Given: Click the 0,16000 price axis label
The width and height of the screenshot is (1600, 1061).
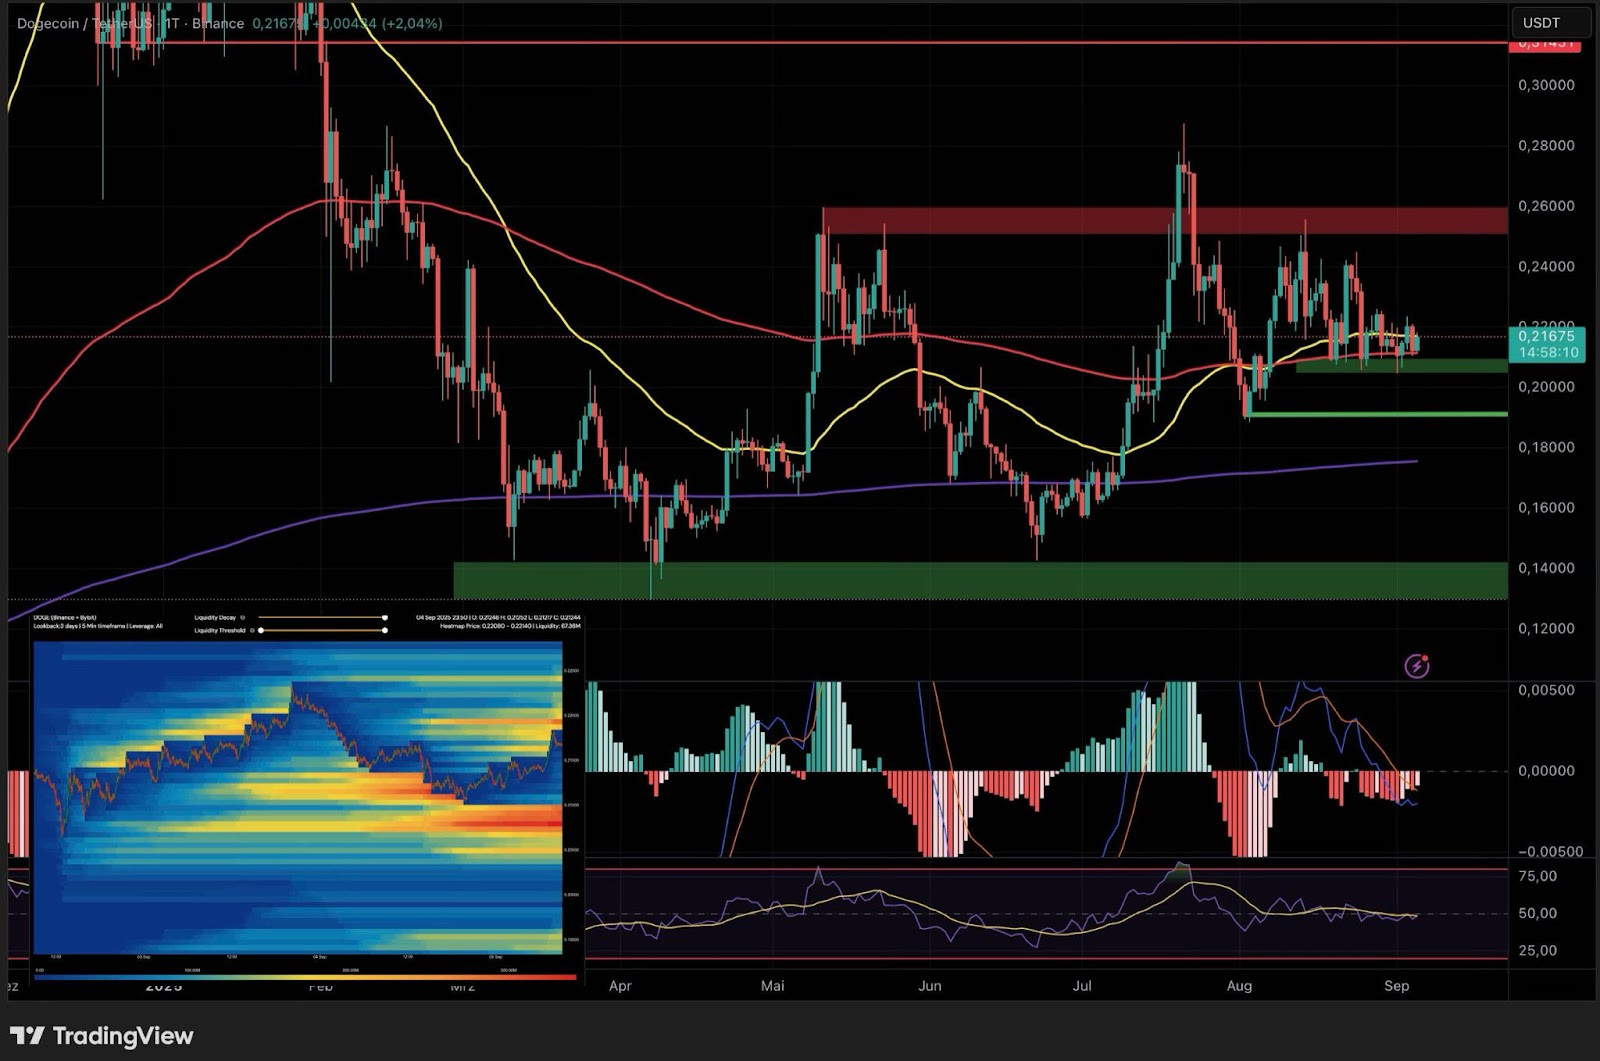Looking at the screenshot, I should (x=1546, y=507).
